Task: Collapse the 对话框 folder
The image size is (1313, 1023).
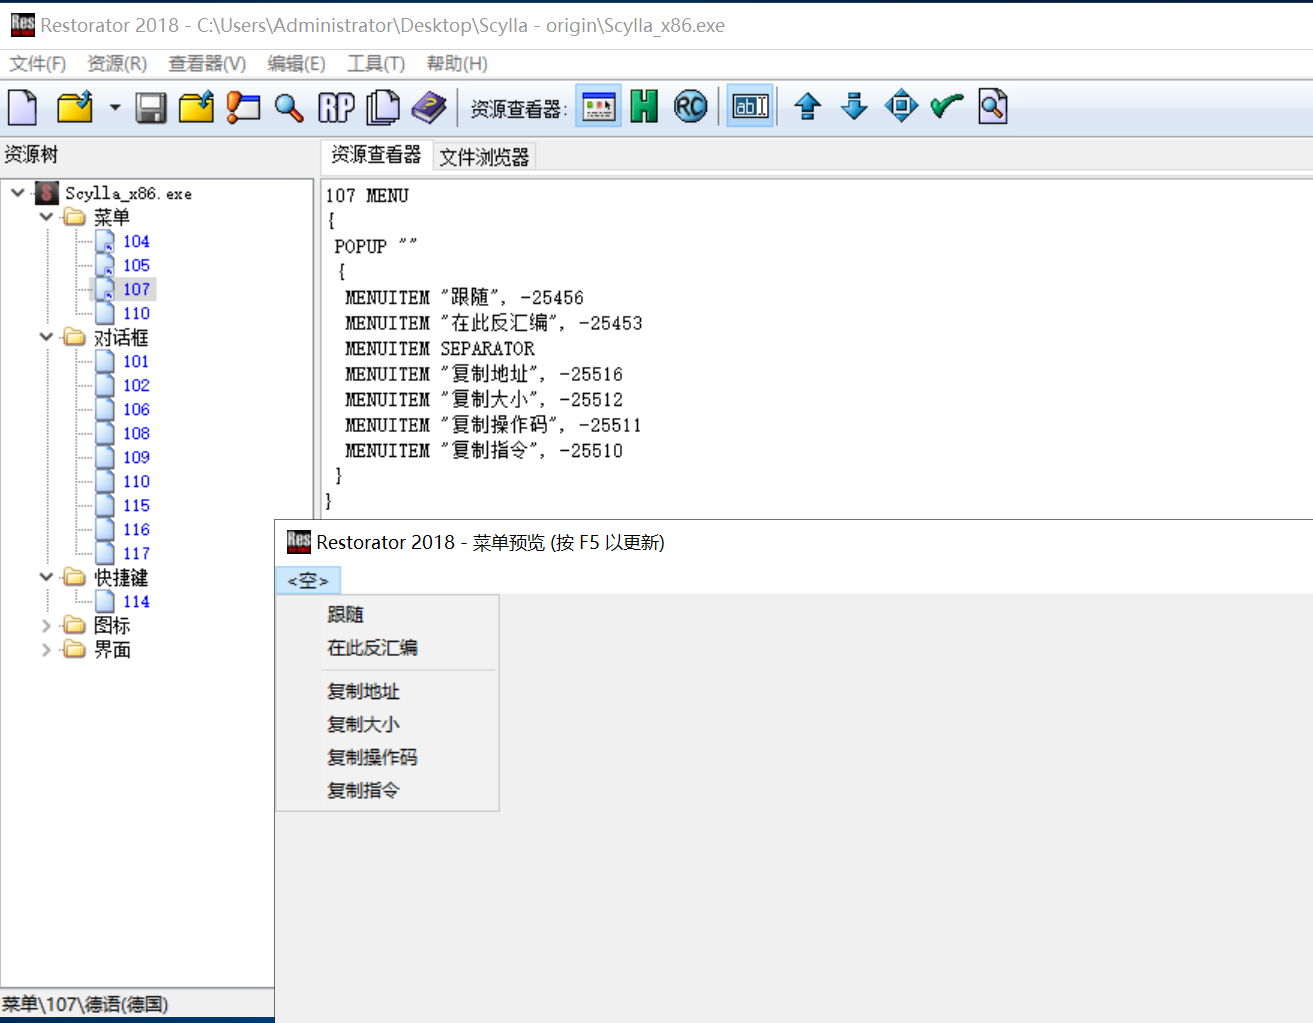Action: click(x=46, y=337)
